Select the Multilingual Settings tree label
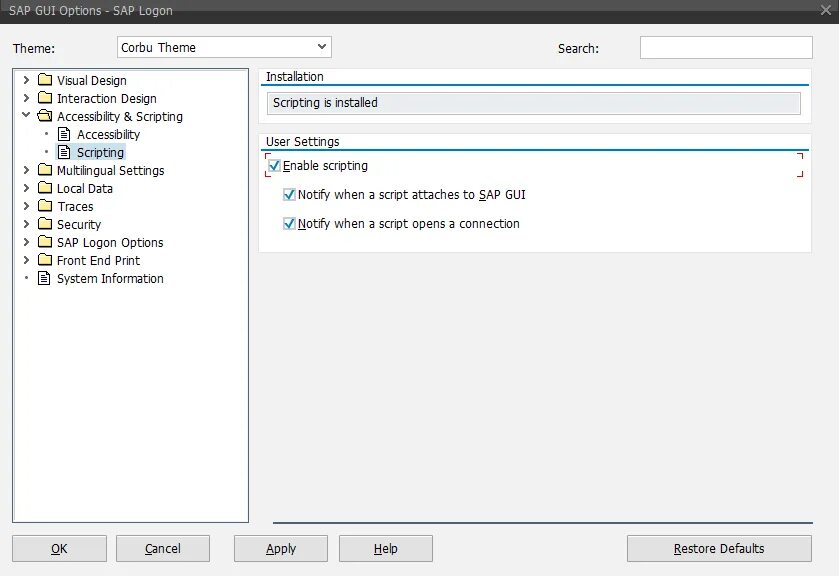The image size is (839, 576). (x=110, y=171)
